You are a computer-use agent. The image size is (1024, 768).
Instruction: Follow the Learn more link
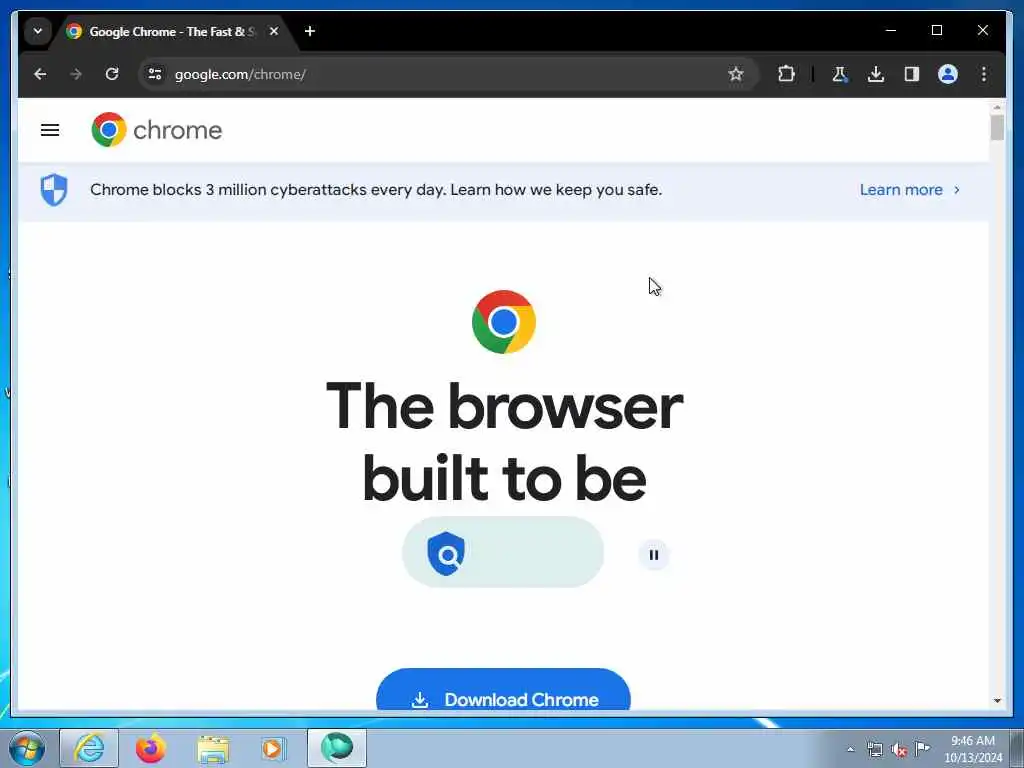click(x=901, y=190)
